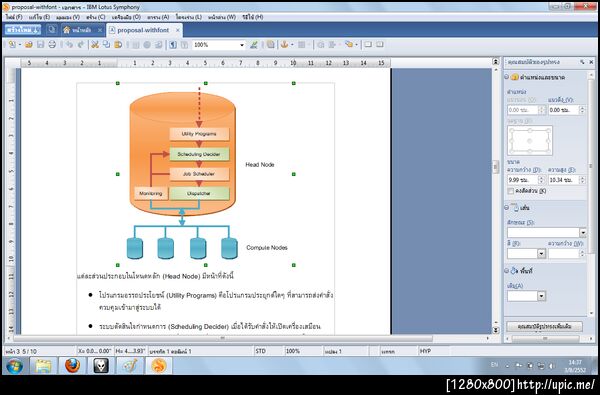Click page-up arrow atop document vertical scrollbar
The height and width of the screenshot is (395, 600).
[496, 62]
